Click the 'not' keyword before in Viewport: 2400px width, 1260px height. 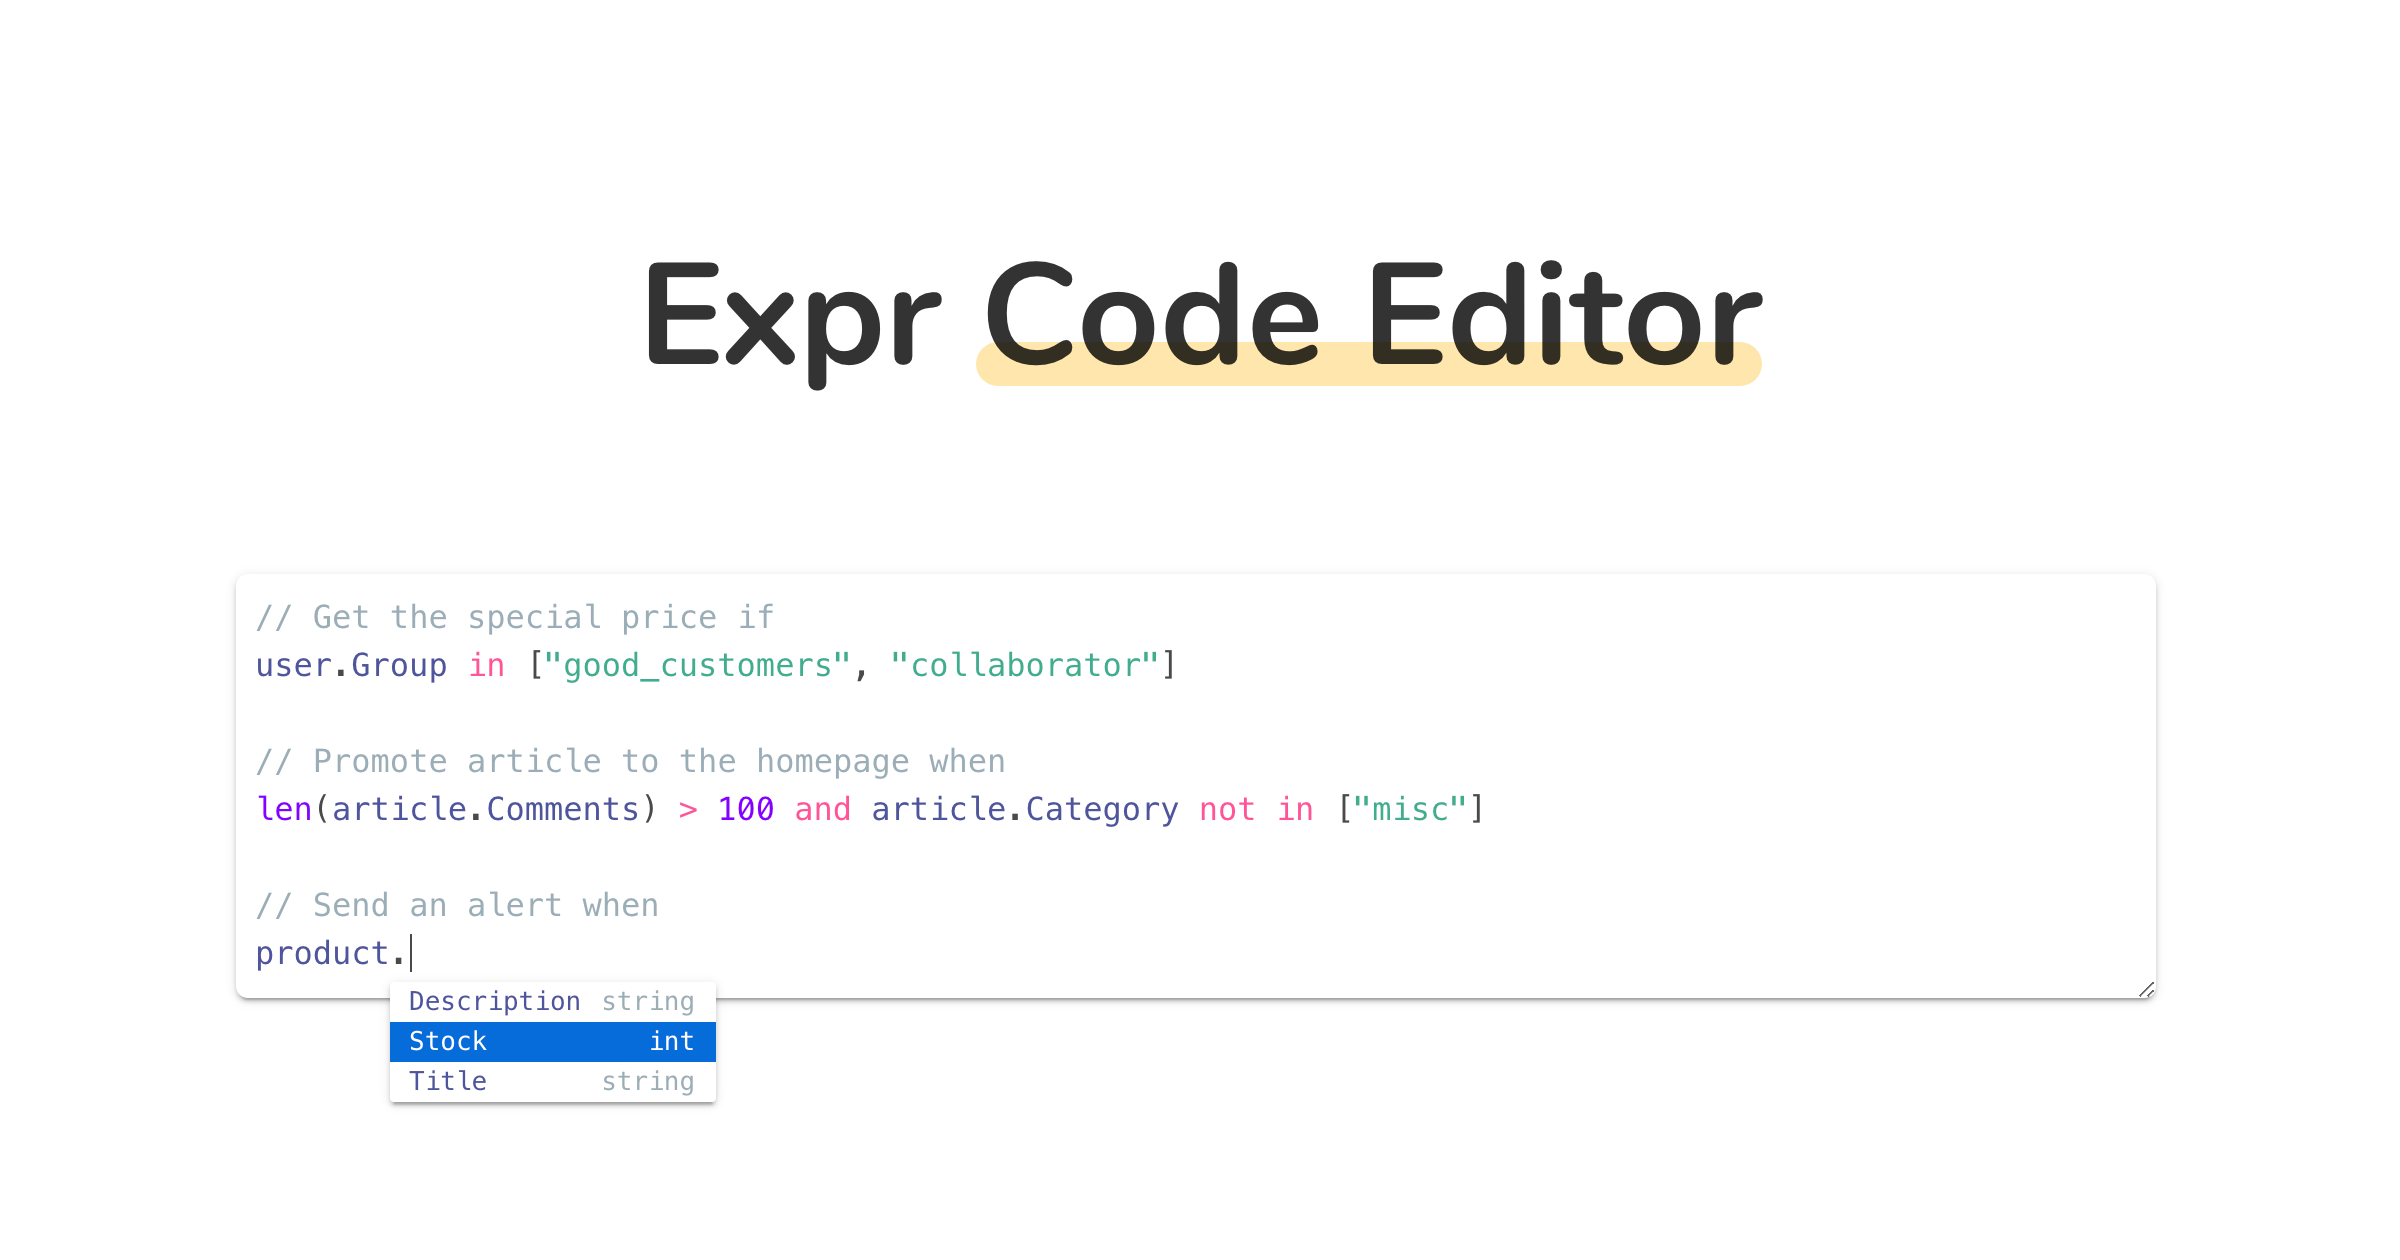1226,809
